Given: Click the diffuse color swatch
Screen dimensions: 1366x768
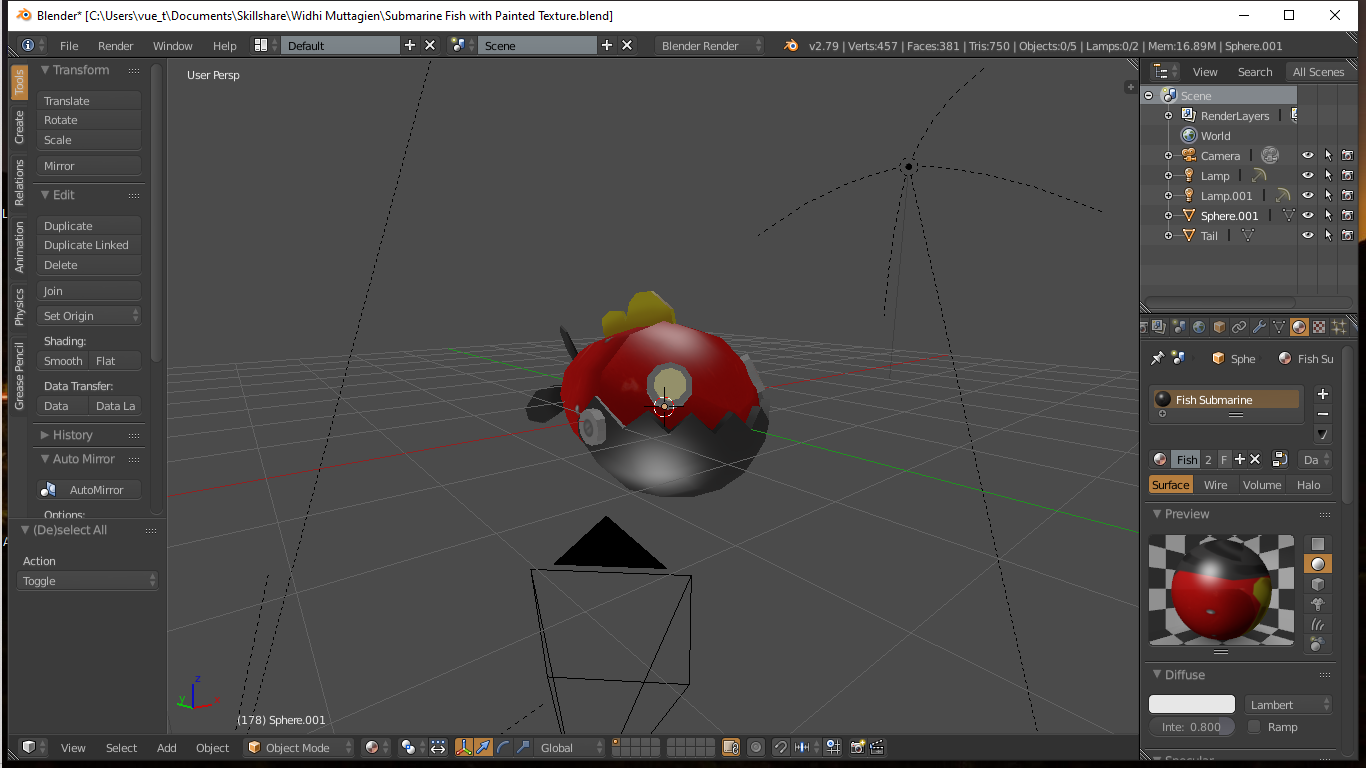Looking at the screenshot, I should pos(1192,705).
